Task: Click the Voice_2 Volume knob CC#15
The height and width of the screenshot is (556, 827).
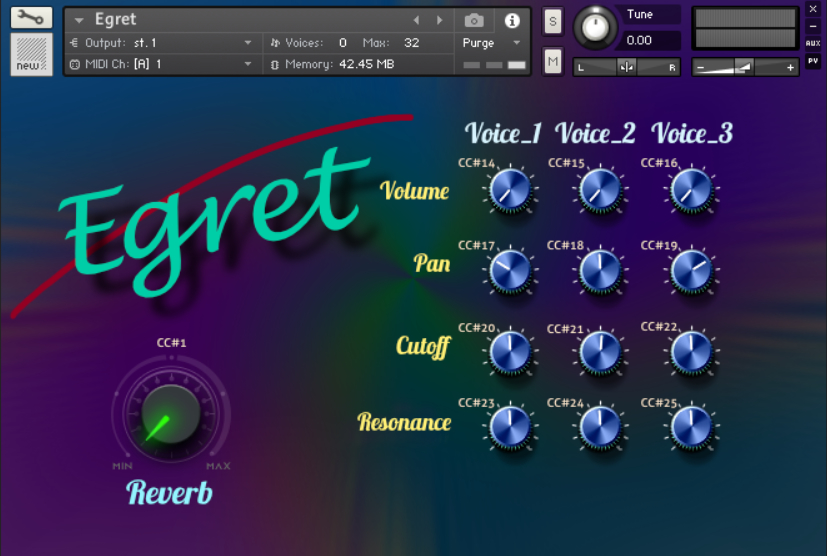Action: (600, 190)
